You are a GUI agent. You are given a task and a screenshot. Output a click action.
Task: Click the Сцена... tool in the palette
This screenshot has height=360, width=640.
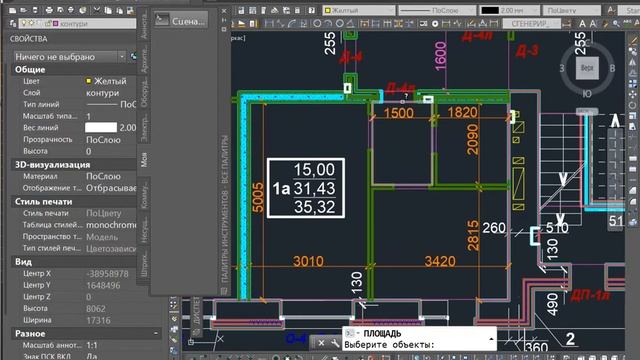[x=181, y=20]
